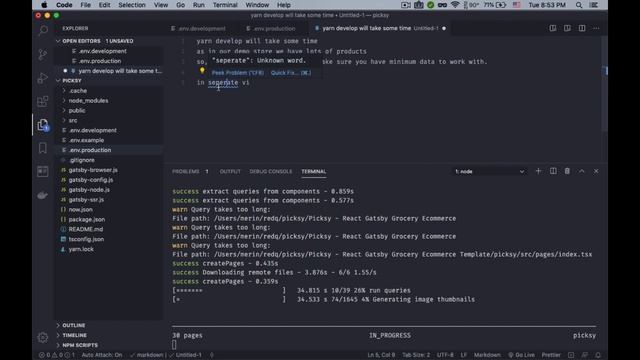The width and height of the screenshot is (640, 360).
Task: Open the Apple menu
Action: coord(44,5)
